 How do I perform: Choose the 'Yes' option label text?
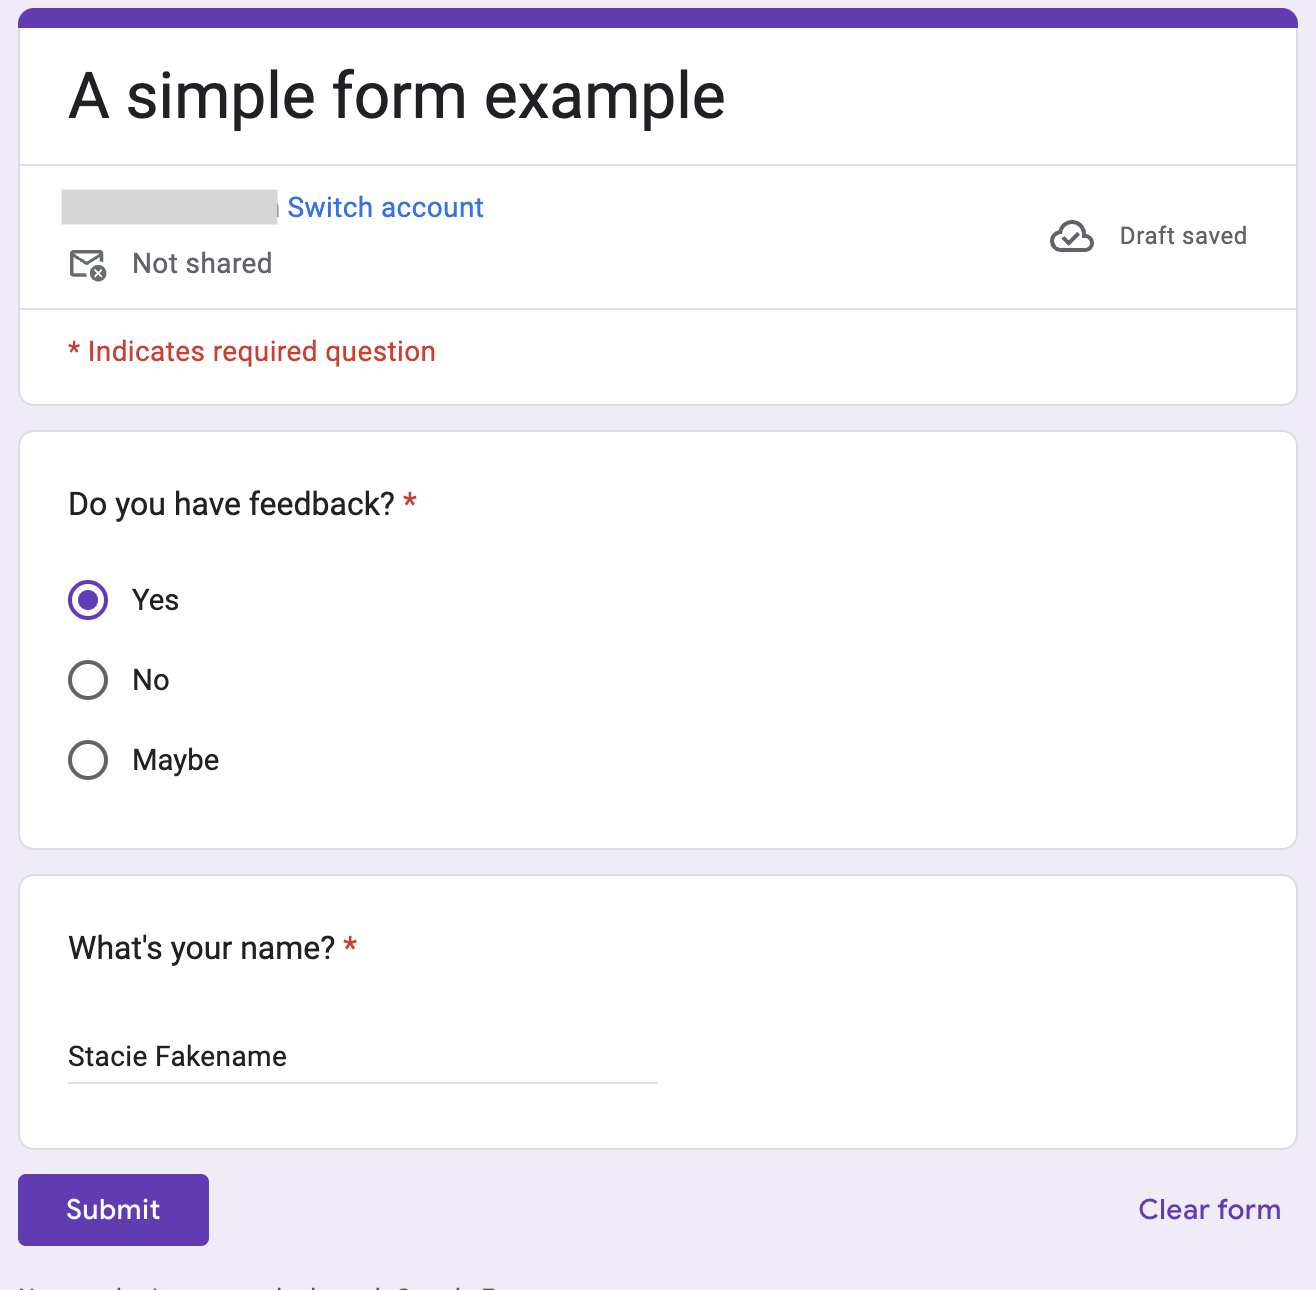click(156, 600)
